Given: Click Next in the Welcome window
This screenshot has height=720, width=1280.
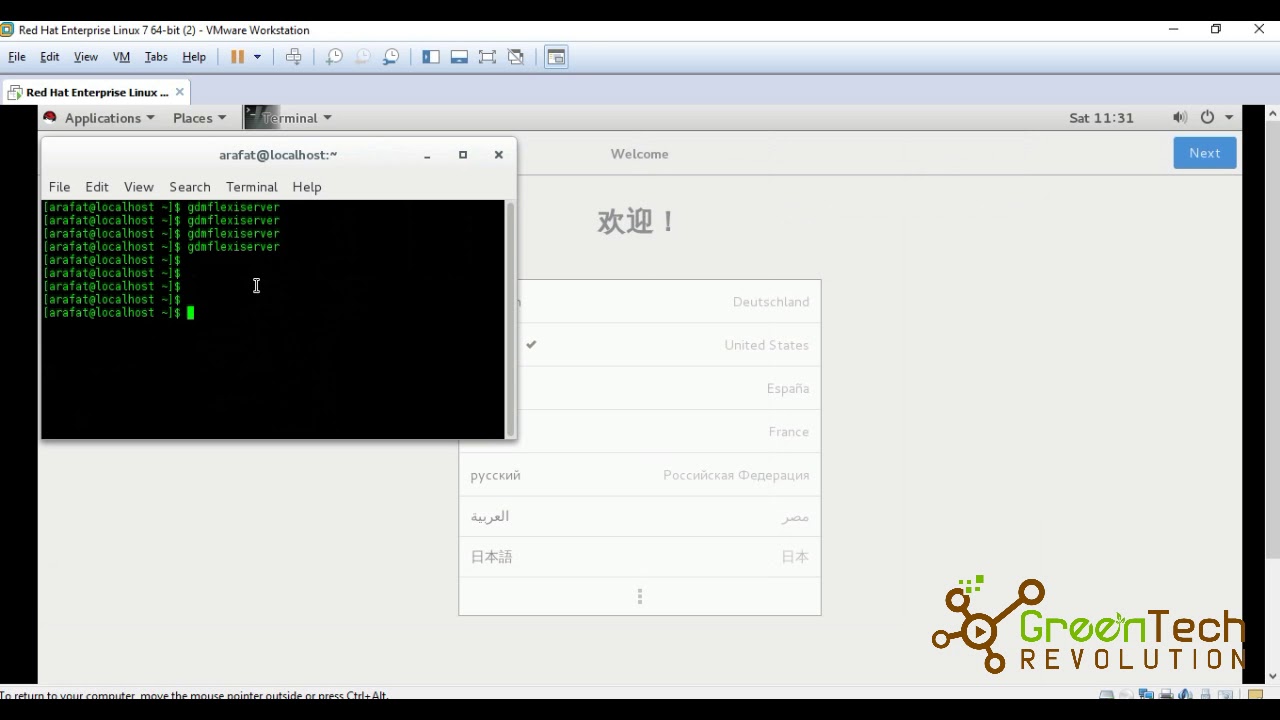Looking at the screenshot, I should pos(1204,153).
